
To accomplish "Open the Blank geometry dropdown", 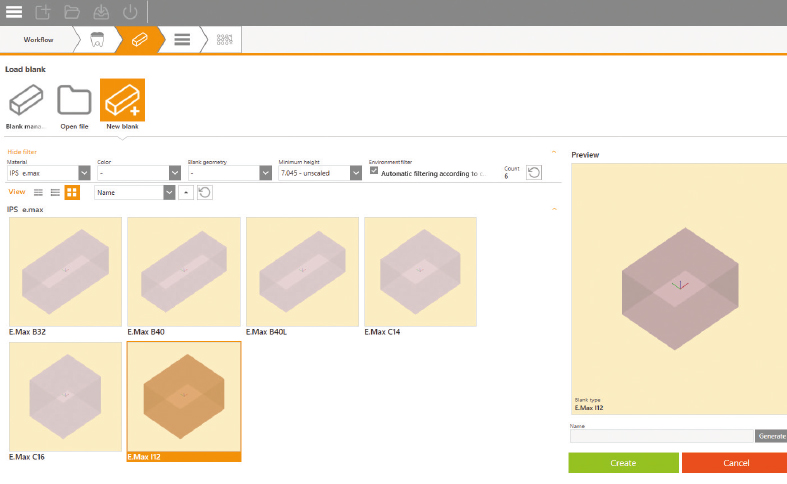I will pos(230,173).
